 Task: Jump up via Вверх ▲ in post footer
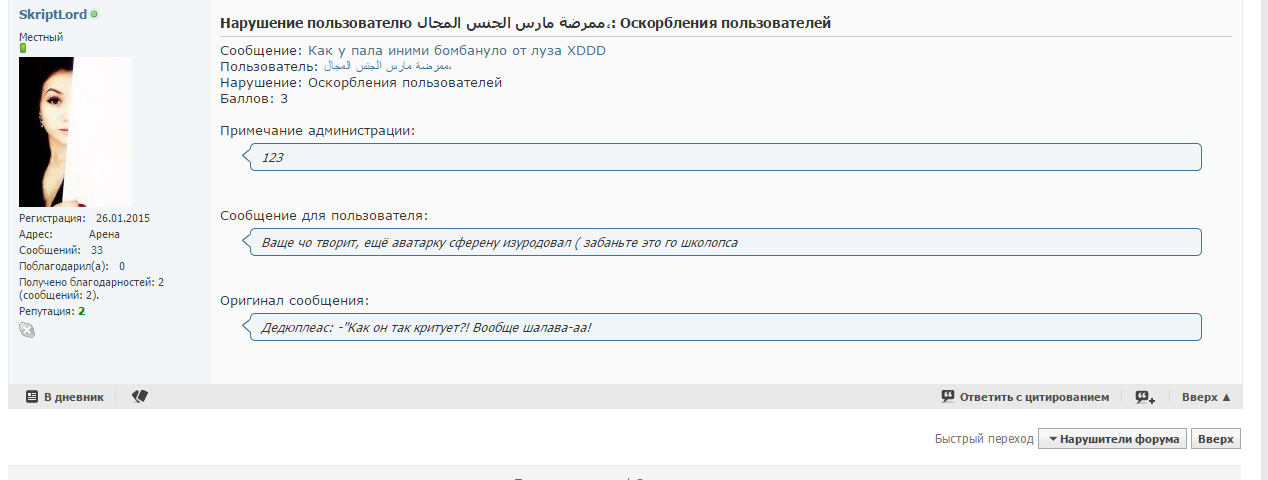coord(1206,397)
